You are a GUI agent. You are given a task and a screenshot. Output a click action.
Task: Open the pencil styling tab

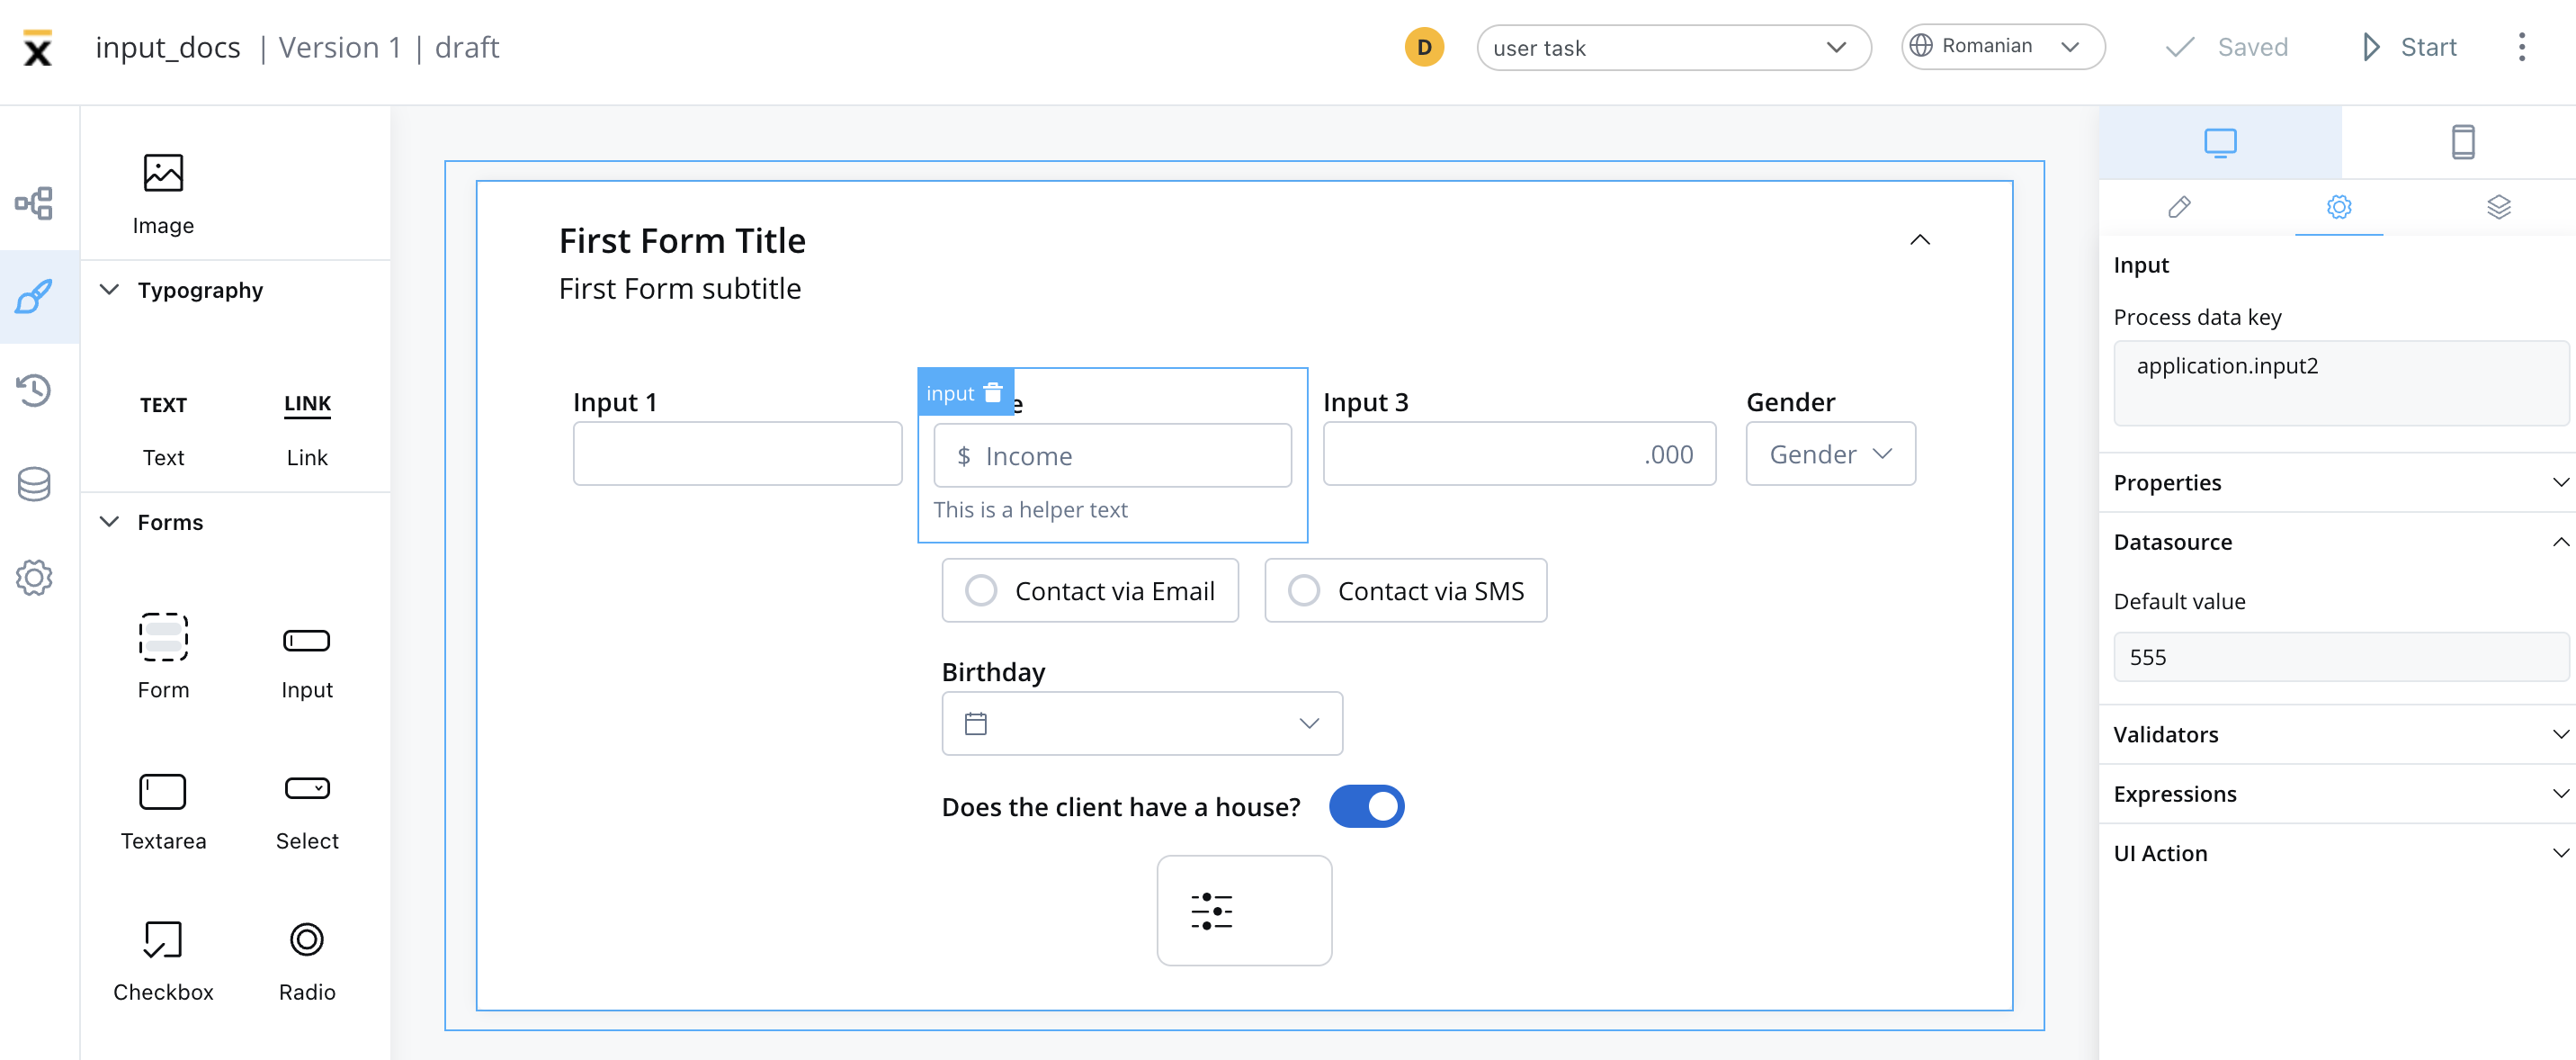[2179, 207]
